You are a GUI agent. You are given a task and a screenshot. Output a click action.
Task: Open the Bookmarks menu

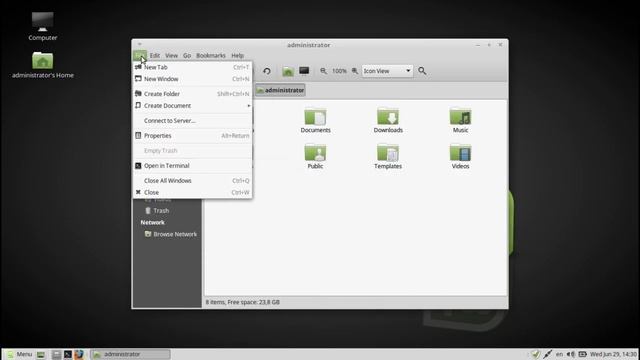(211, 56)
